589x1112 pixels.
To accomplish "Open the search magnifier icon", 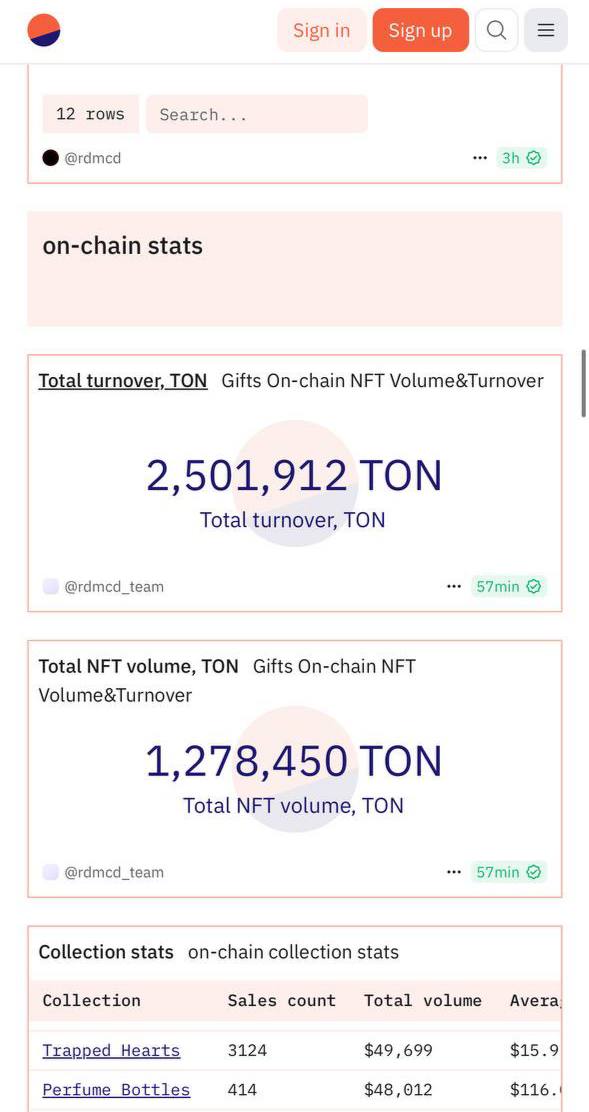I will [x=496, y=30].
